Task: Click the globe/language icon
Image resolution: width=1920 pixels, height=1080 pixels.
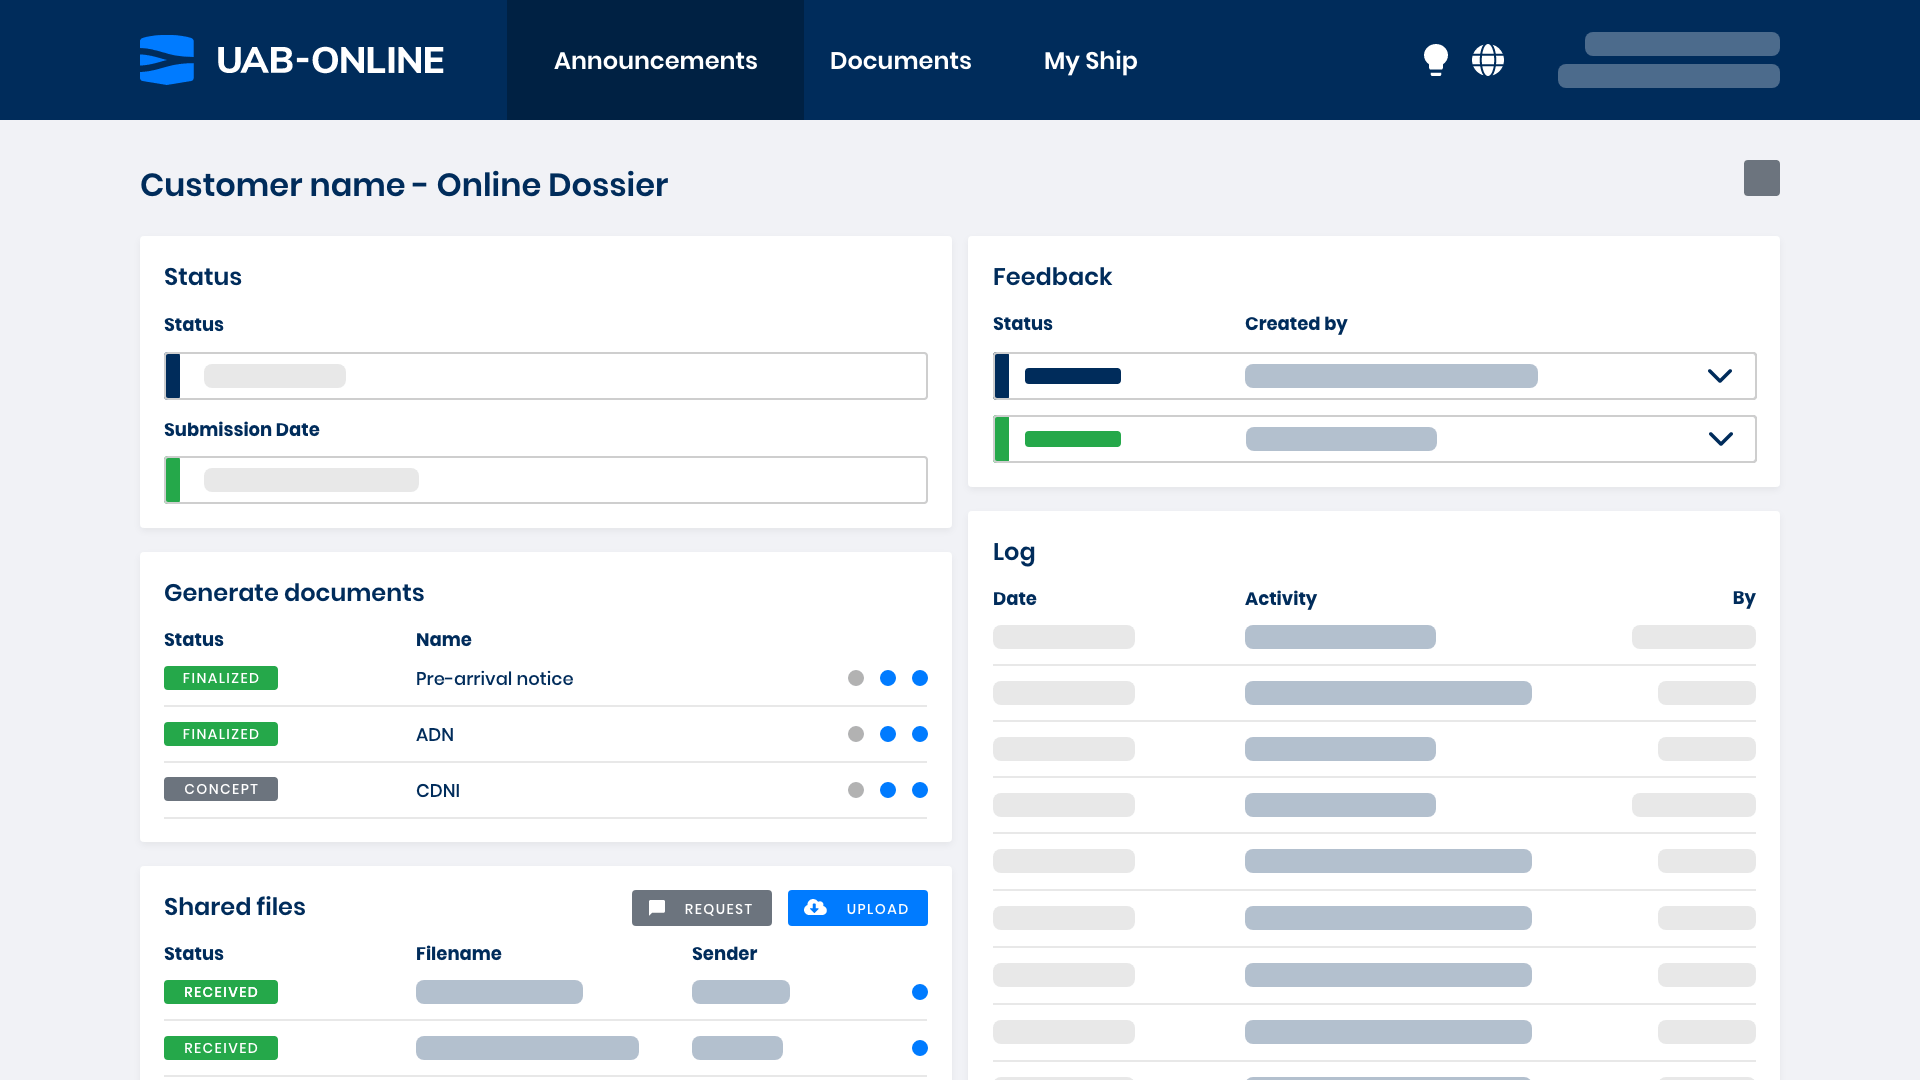Action: coord(1487,59)
